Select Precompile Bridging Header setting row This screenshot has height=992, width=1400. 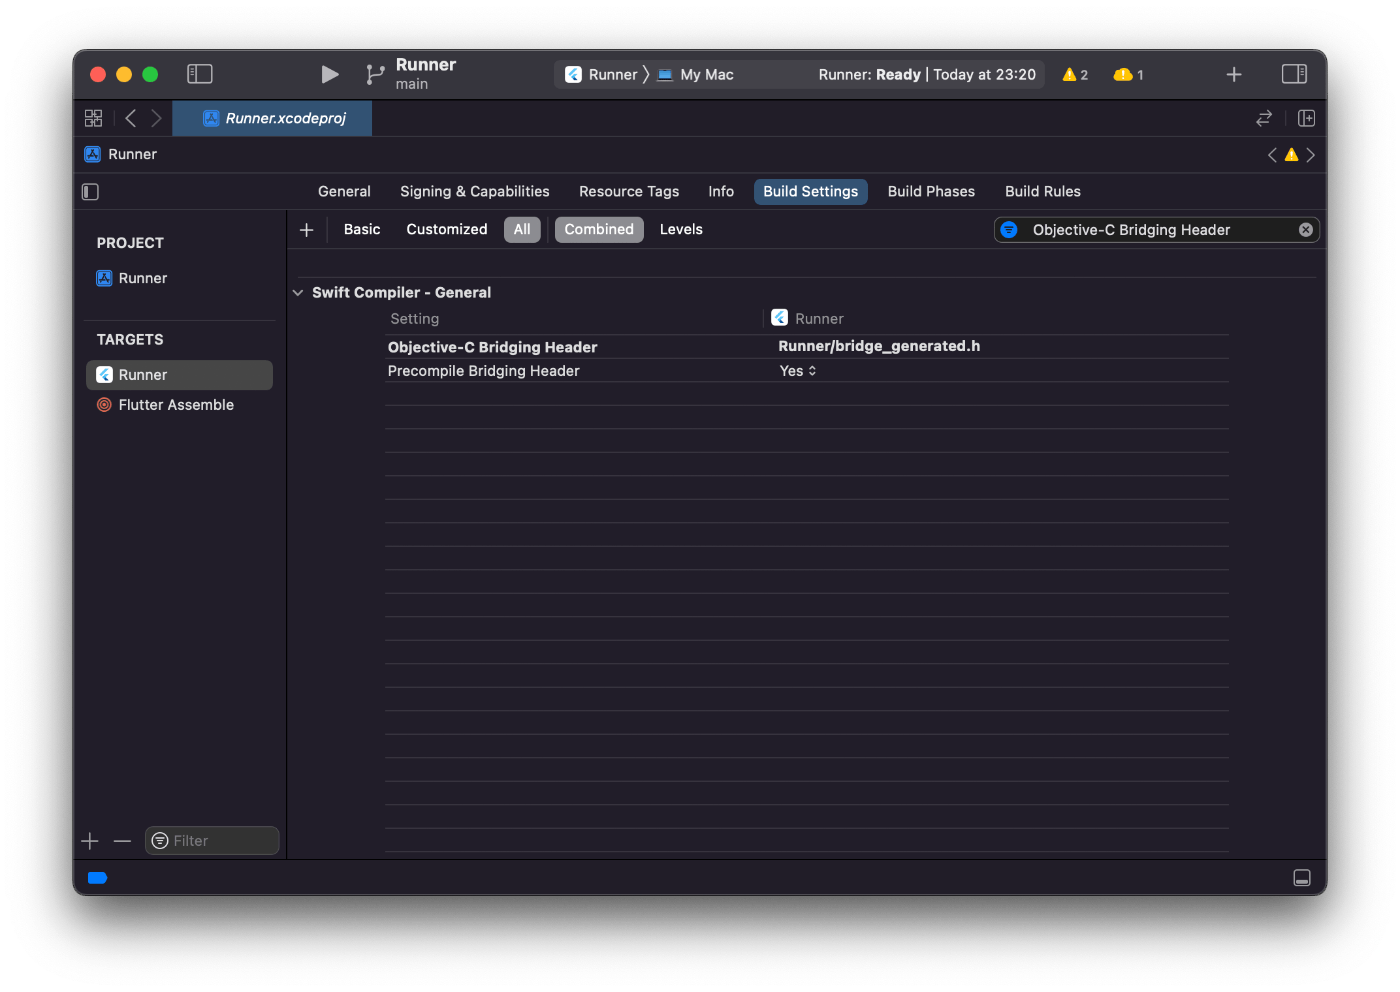807,371
